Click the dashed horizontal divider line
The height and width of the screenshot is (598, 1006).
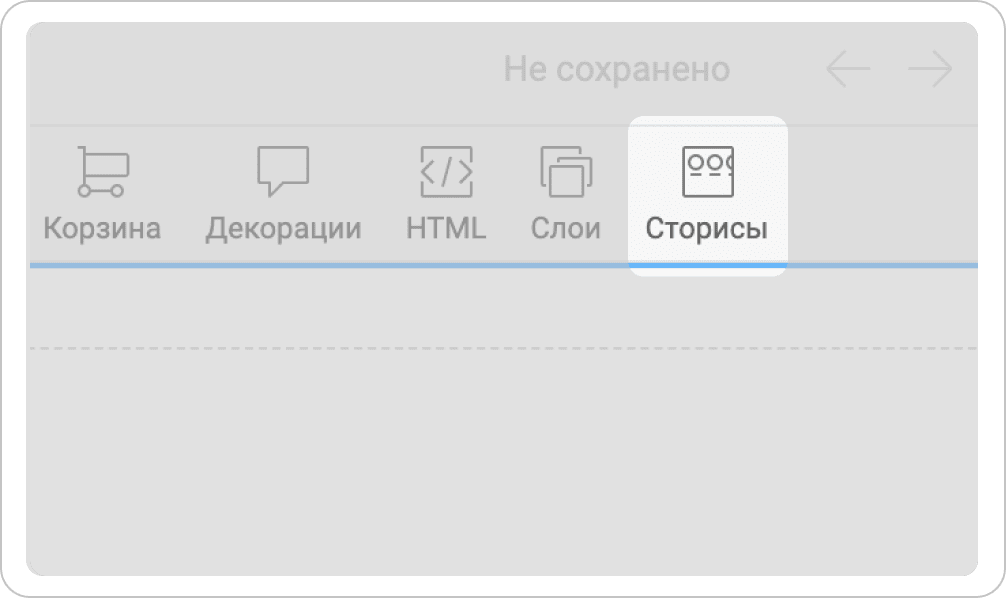pyautogui.click(x=504, y=348)
